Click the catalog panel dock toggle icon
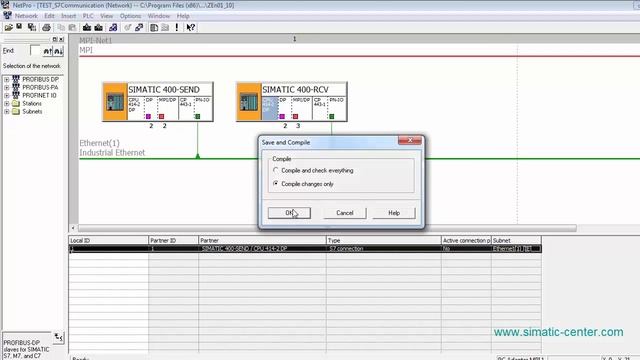Screen dimensions: 640x360 [x=55, y=39]
